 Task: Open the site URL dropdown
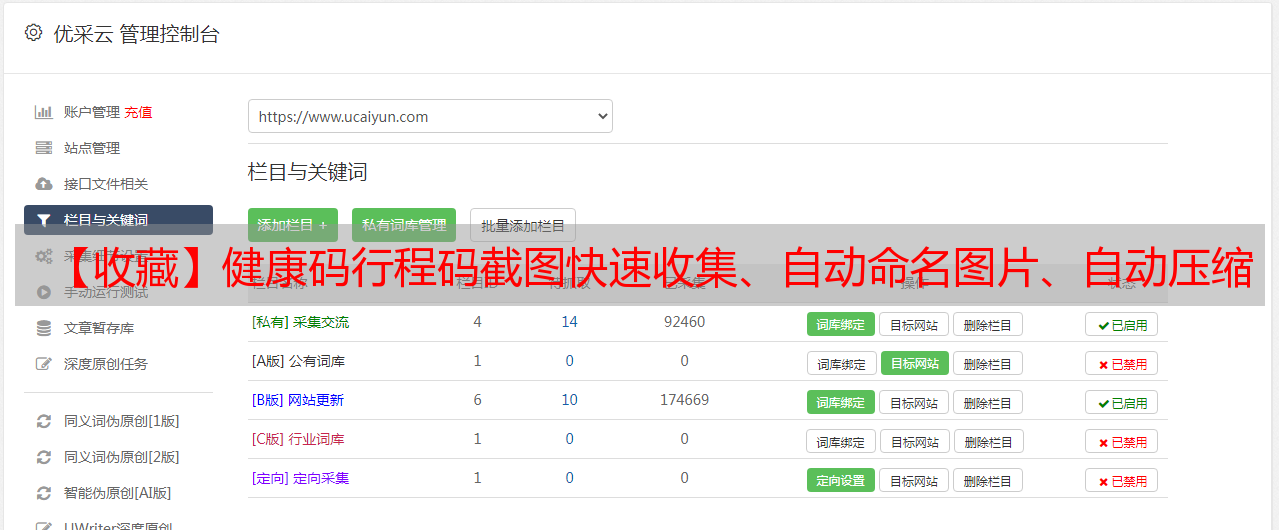pyautogui.click(x=430, y=116)
